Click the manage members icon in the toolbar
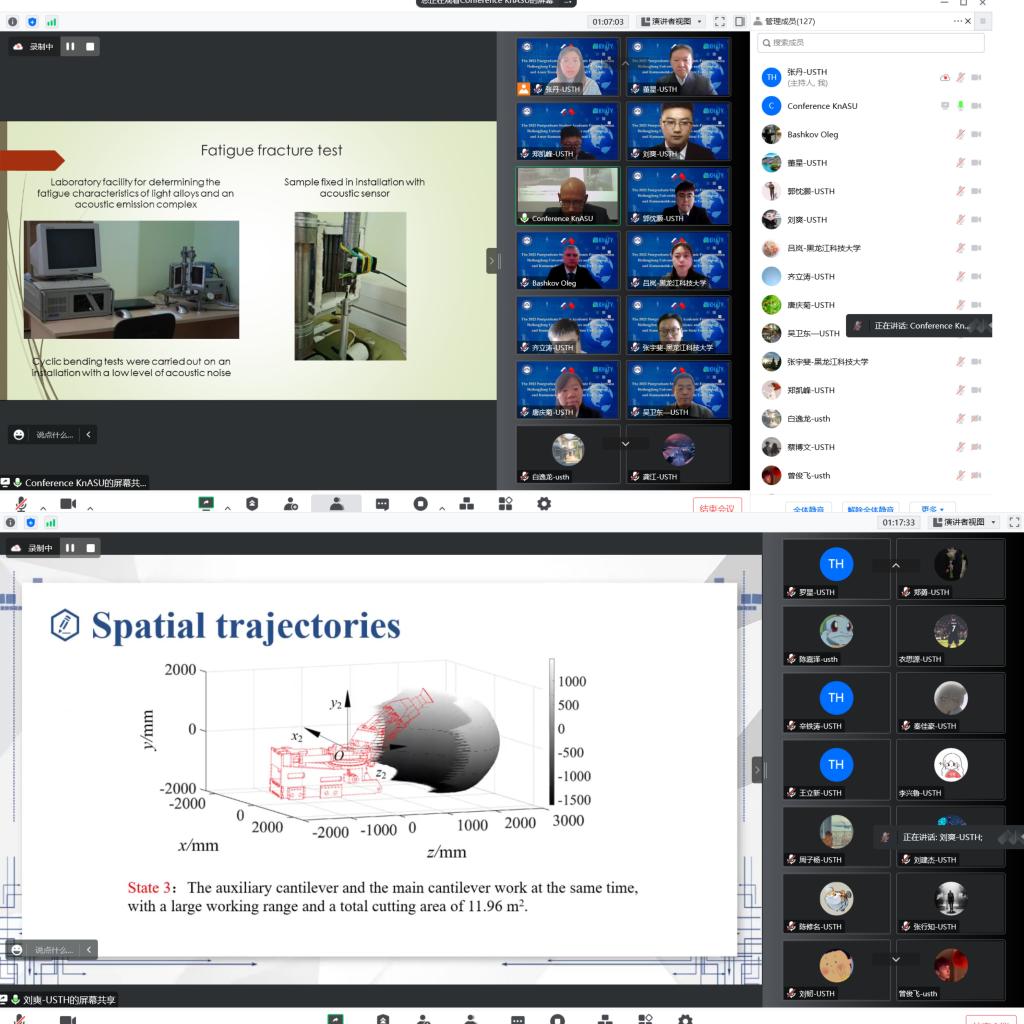This screenshot has height=1024, width=1024. point(336,504)
